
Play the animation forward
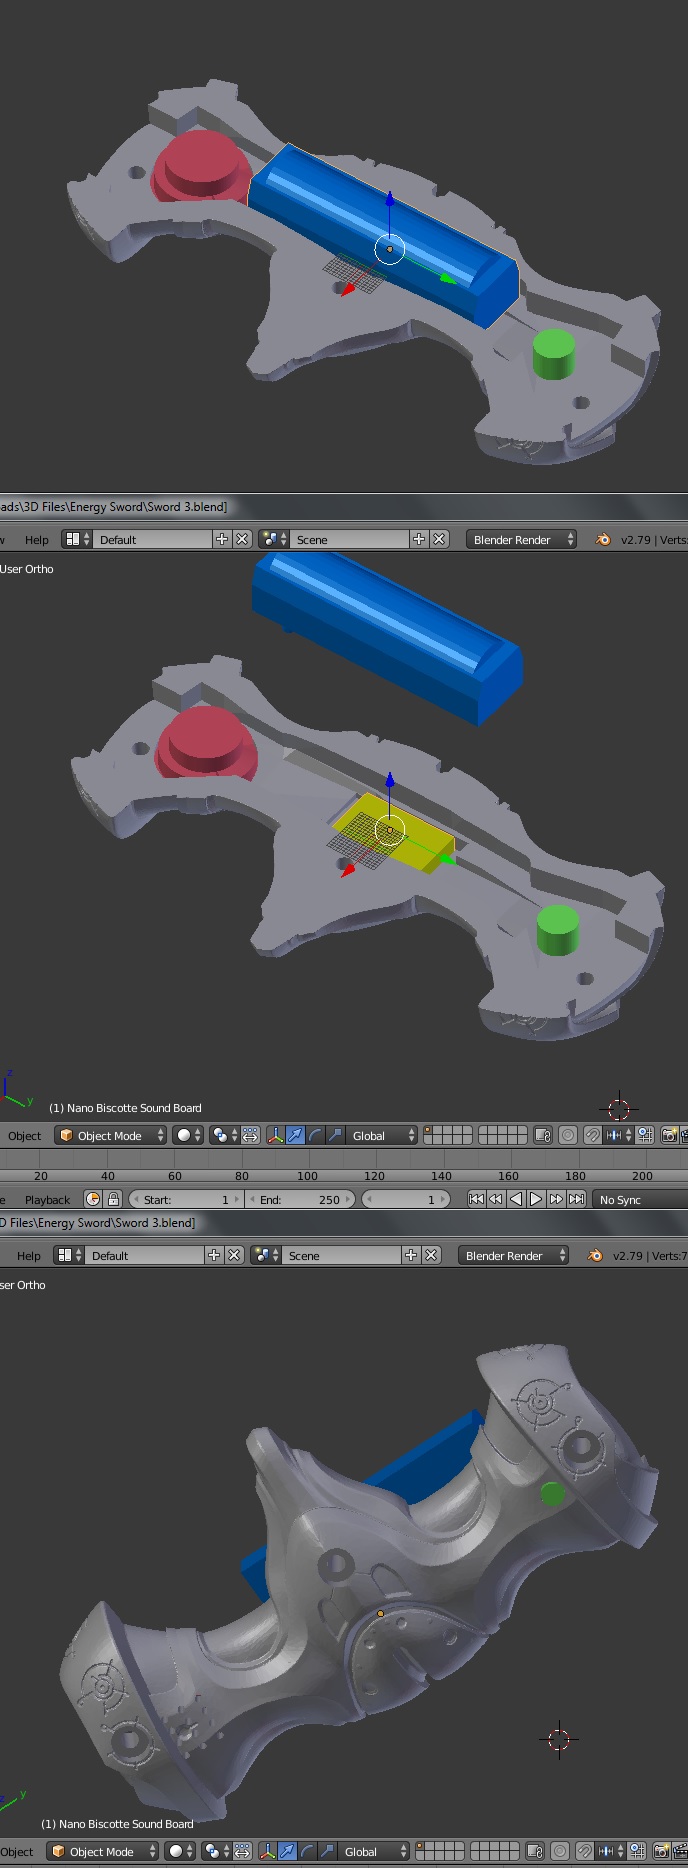click(536, 1199)
